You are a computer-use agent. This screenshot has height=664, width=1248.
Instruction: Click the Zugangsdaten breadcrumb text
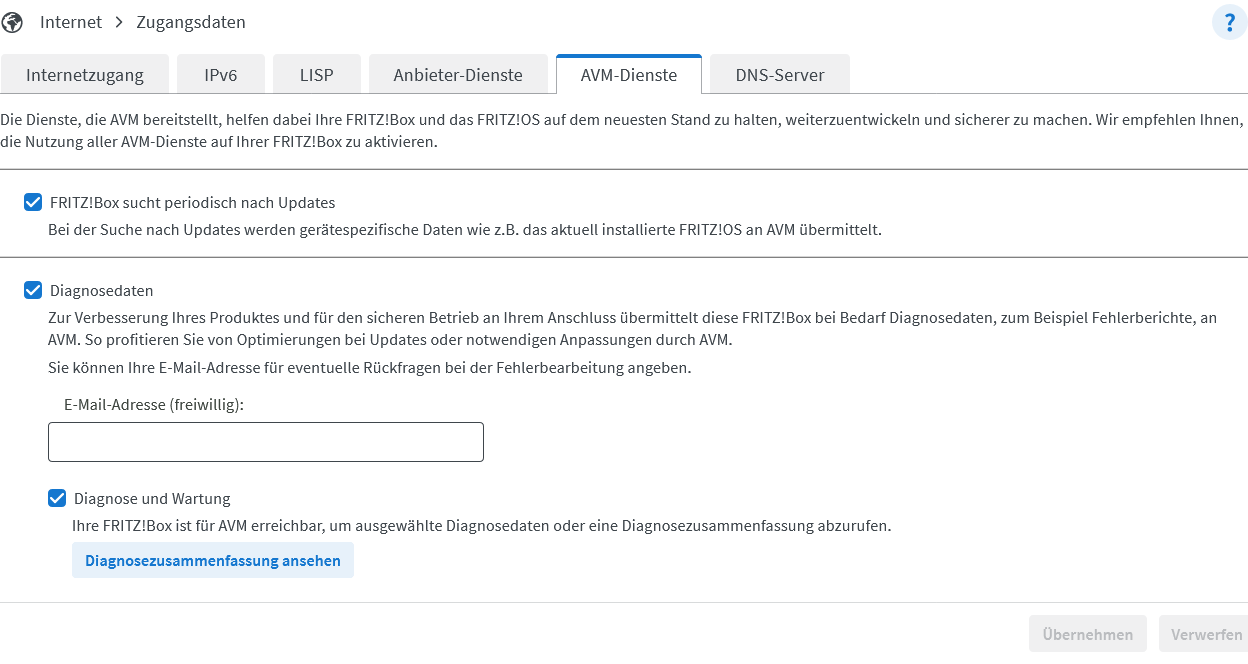tap(189, 22)
